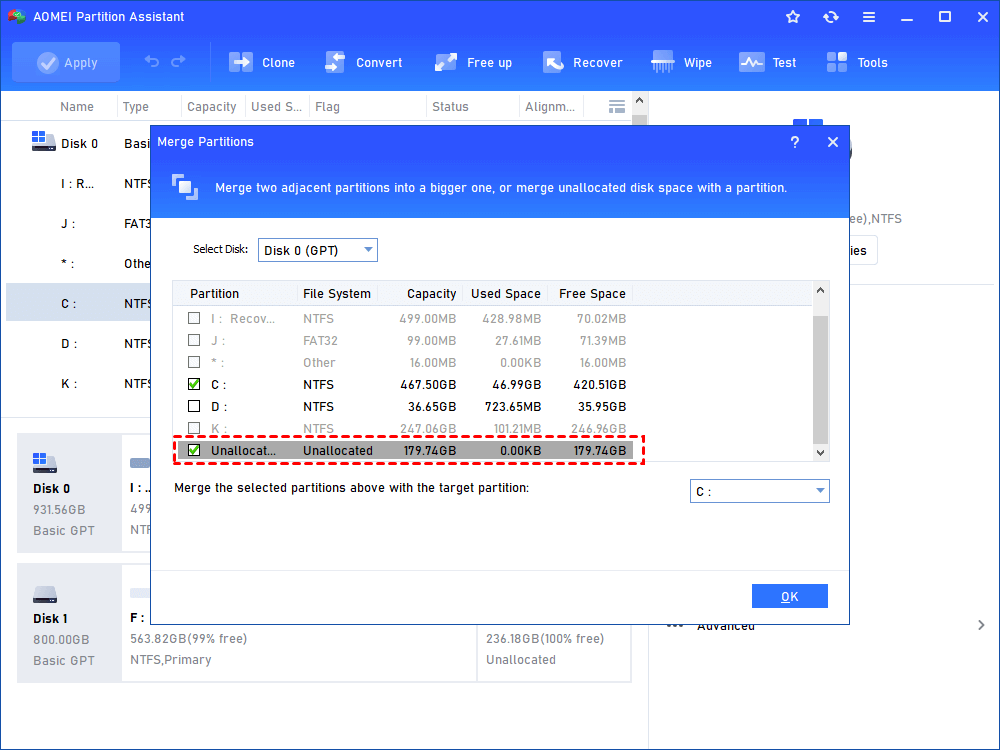The width and height of the screenshot is (1000, 750).
Task: Open the Select Disk dropdown
Action: 318,250
